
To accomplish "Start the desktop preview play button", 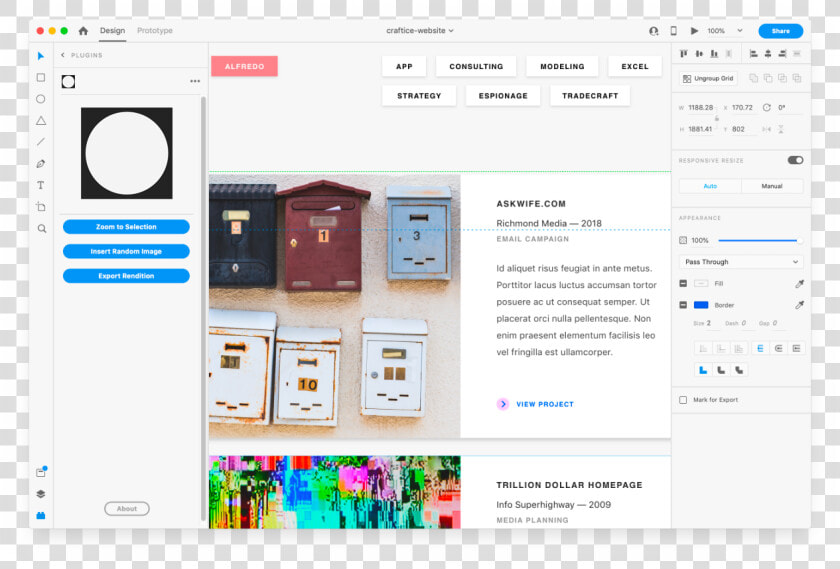I will coord(694,31).
